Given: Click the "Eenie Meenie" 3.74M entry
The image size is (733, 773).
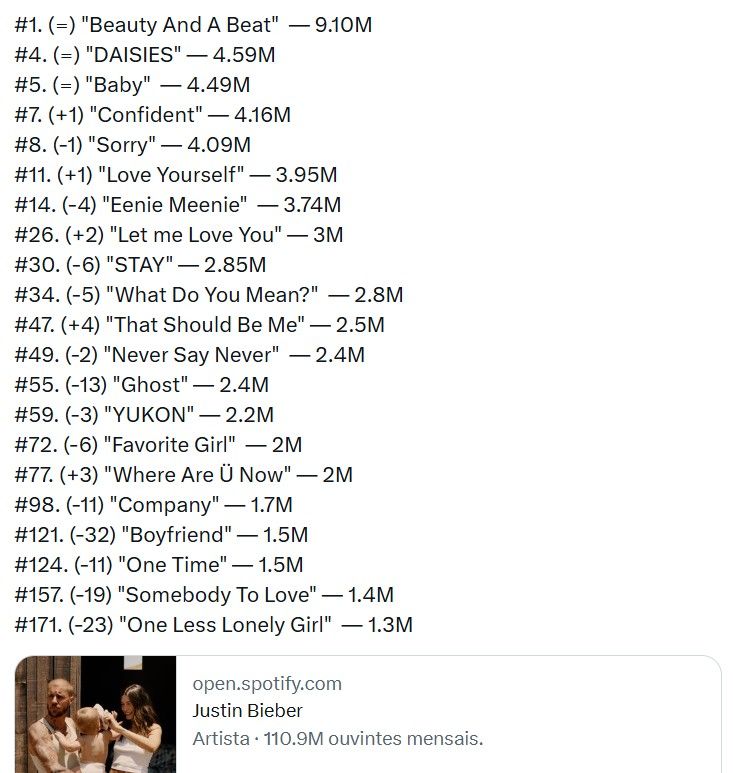Looking at the screenshot, I should [x=178, y=205].
